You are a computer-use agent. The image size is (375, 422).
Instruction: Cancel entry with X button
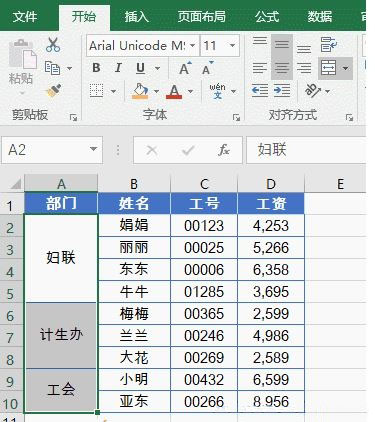152,150
